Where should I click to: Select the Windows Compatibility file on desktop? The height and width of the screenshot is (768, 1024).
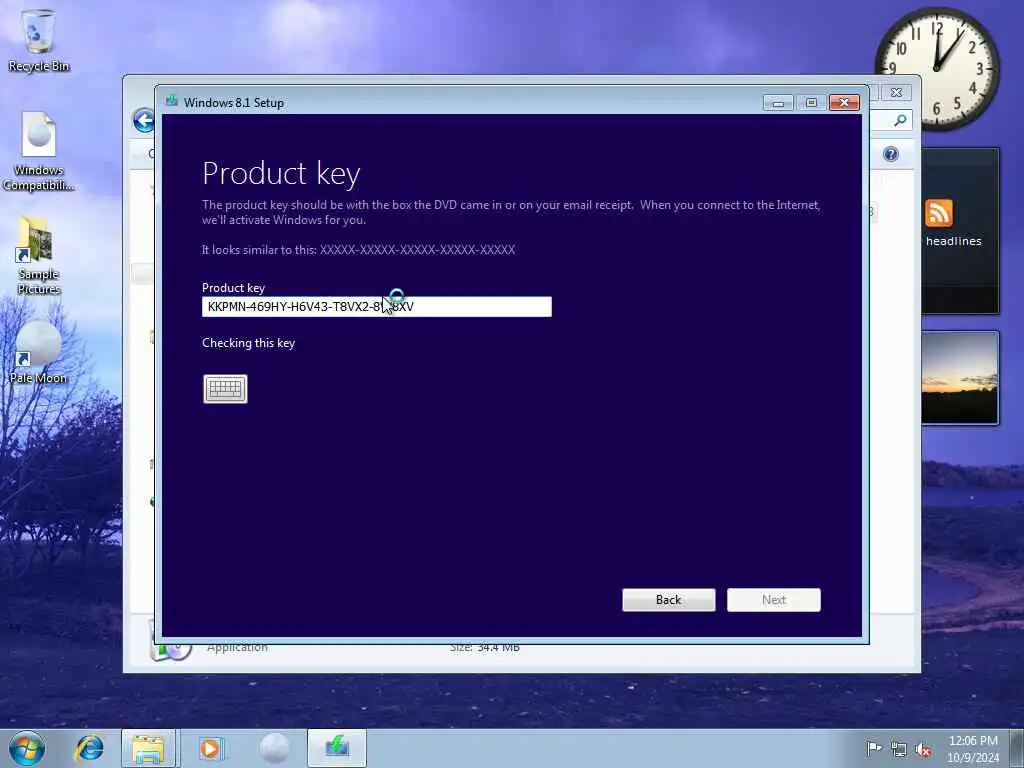[39, 152]
